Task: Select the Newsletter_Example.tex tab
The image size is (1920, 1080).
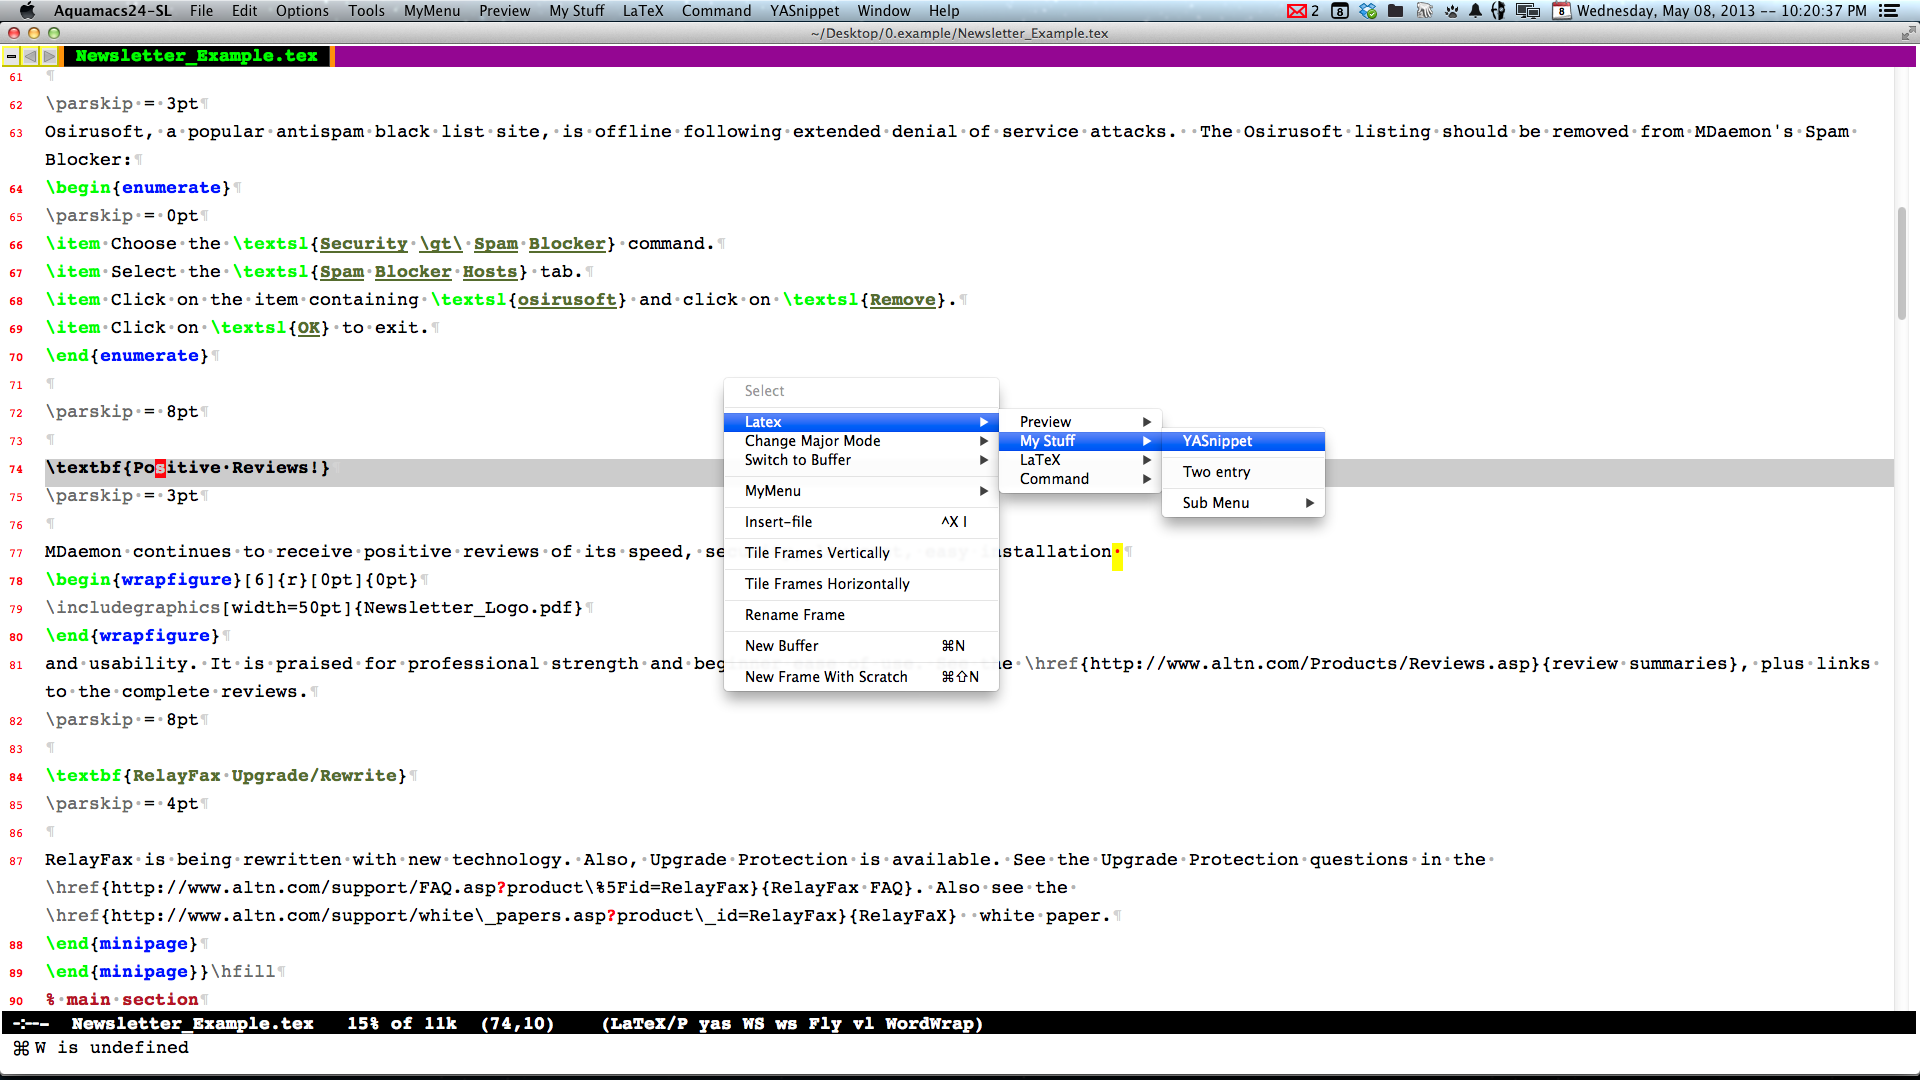Action: [197, 56]
